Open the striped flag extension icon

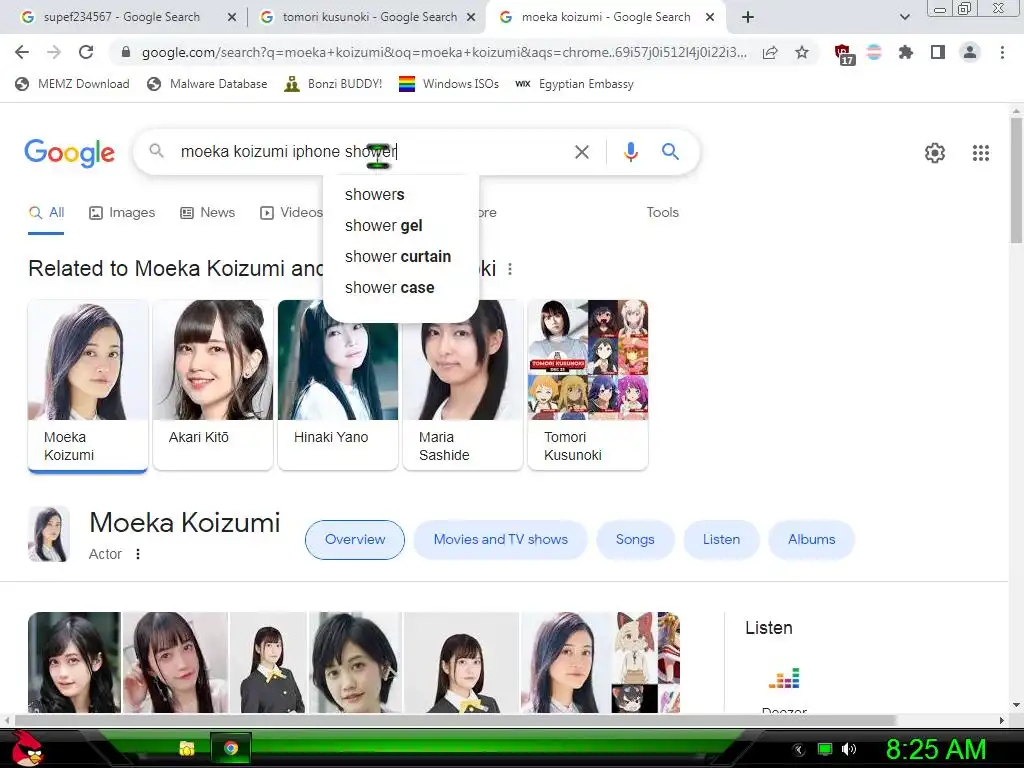874,52
